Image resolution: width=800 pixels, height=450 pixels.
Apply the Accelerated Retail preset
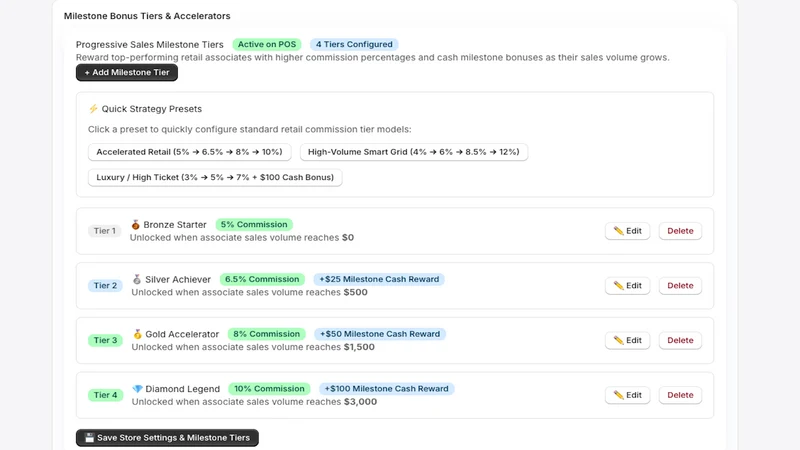189,152
